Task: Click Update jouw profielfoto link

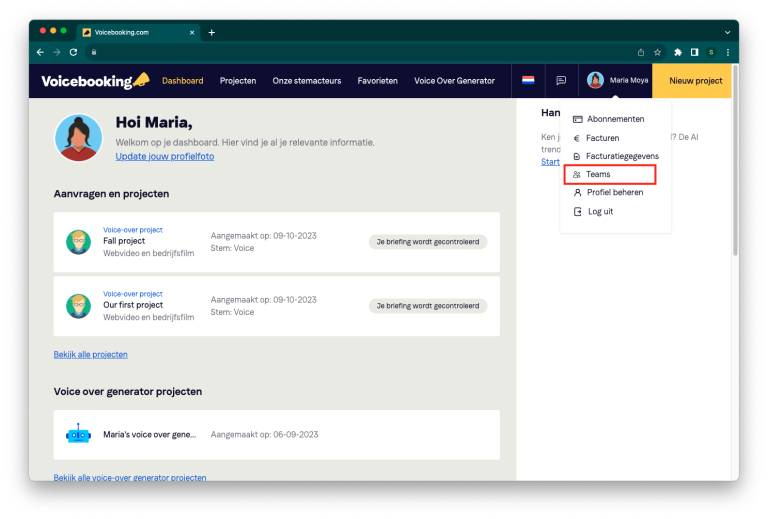Action: click(x=165, y=156)
